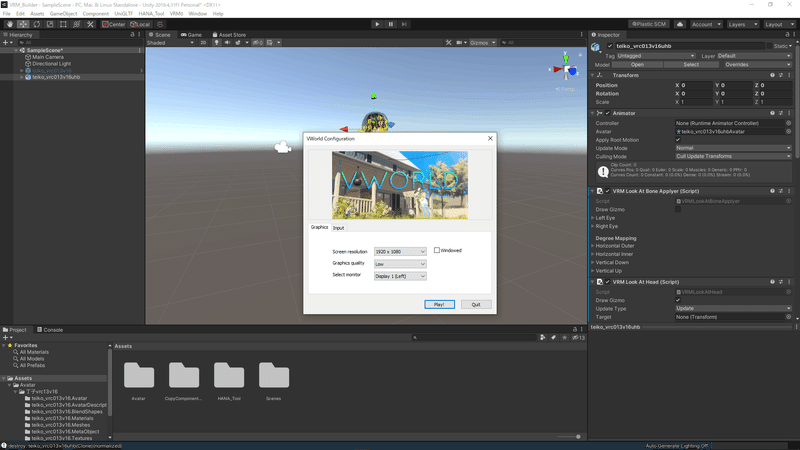
Task: Switch to the Console tab
Action: [49, 330]
